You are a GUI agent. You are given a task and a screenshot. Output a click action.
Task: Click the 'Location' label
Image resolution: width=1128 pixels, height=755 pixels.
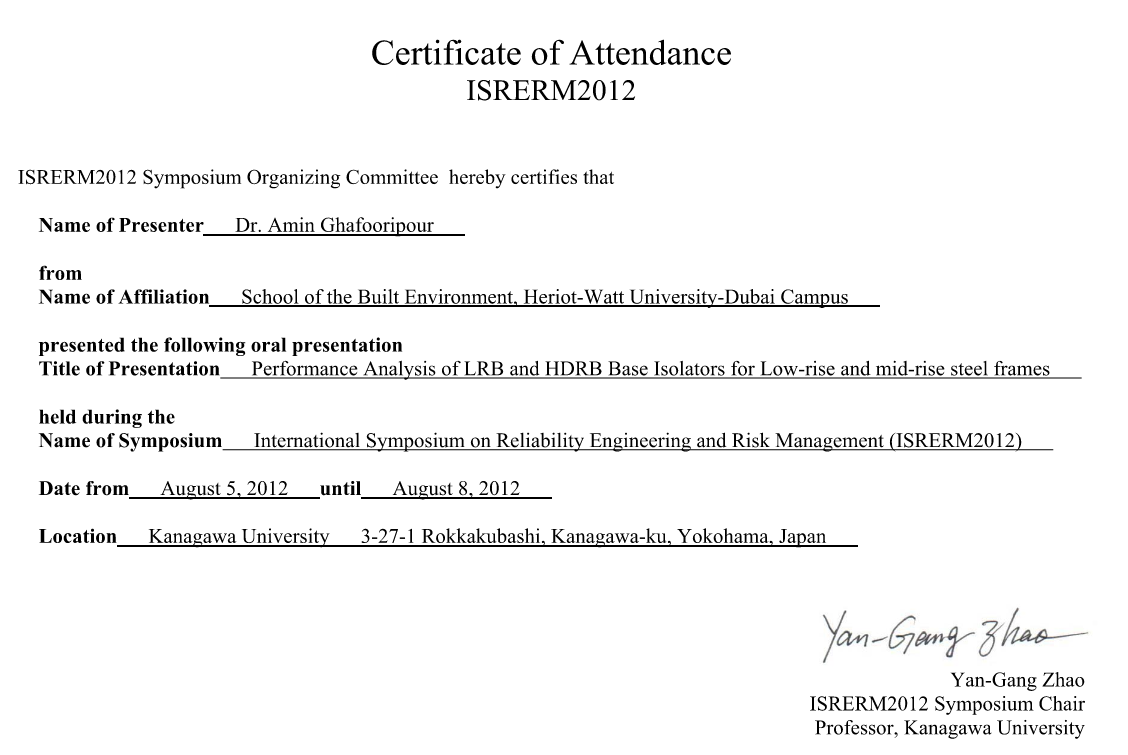click(x=78, y=537)
